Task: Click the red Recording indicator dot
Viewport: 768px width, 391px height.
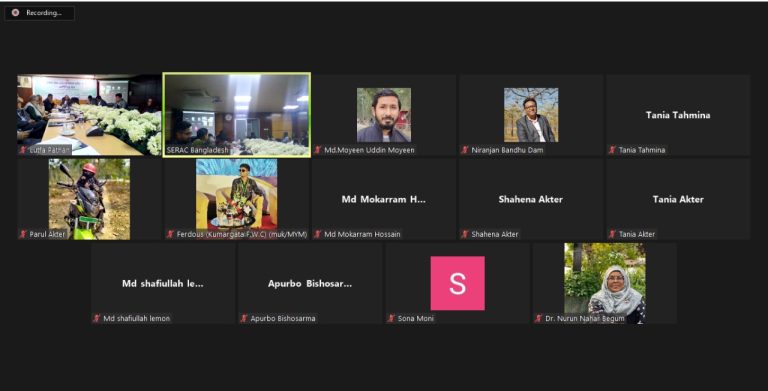Action: pyautogui.click(x=15, y=13)
